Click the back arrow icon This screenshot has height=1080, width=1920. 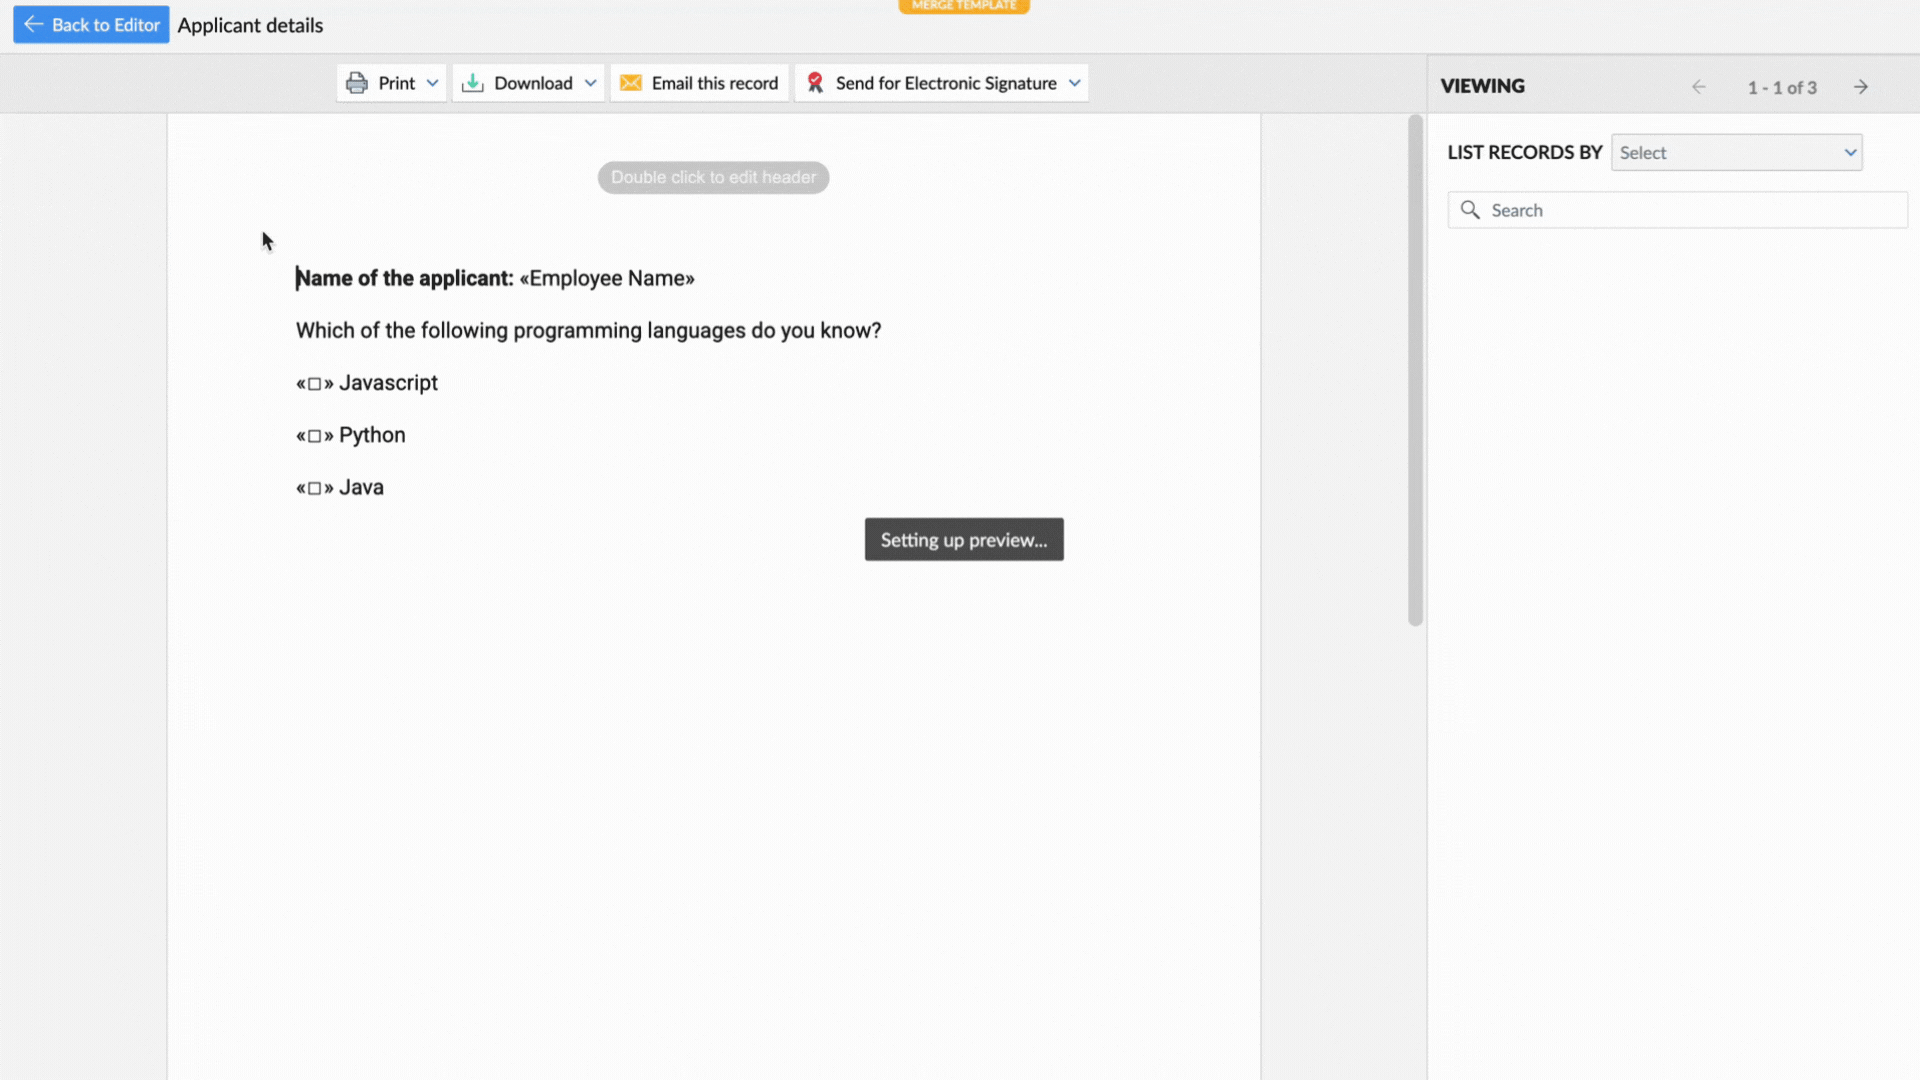34,25
